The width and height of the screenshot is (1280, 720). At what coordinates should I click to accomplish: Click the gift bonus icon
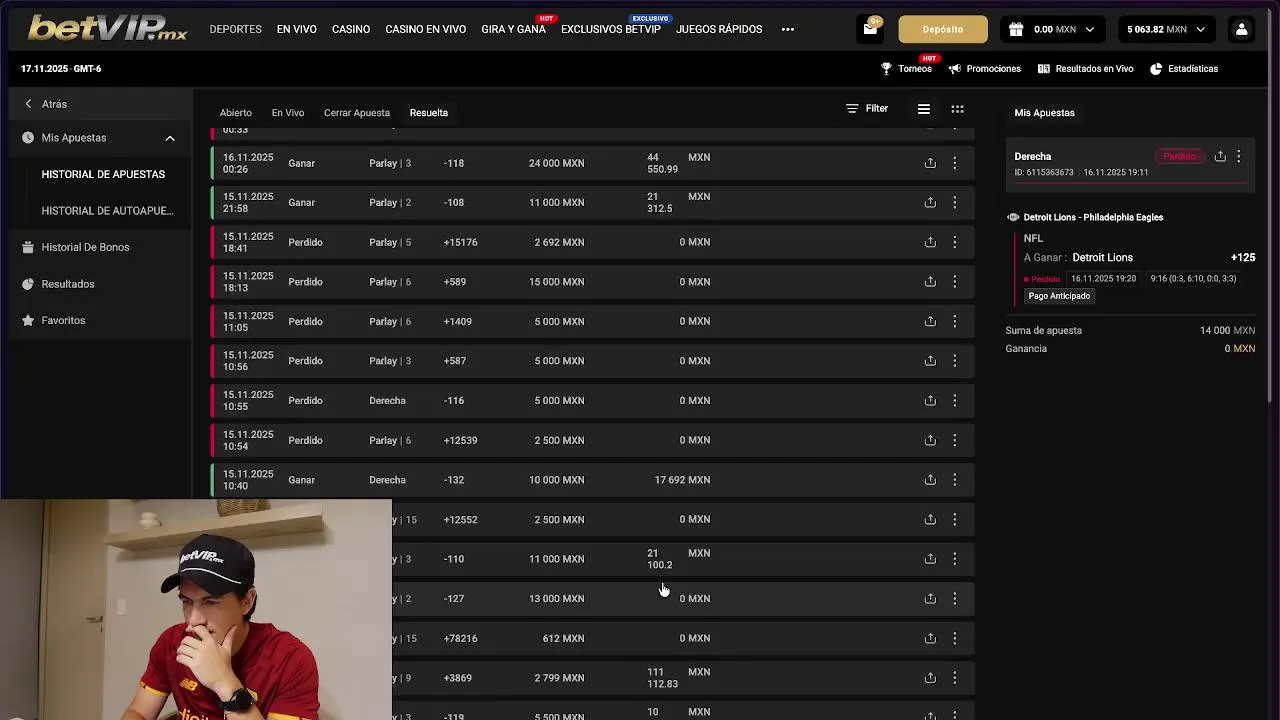click(1016, 29)
